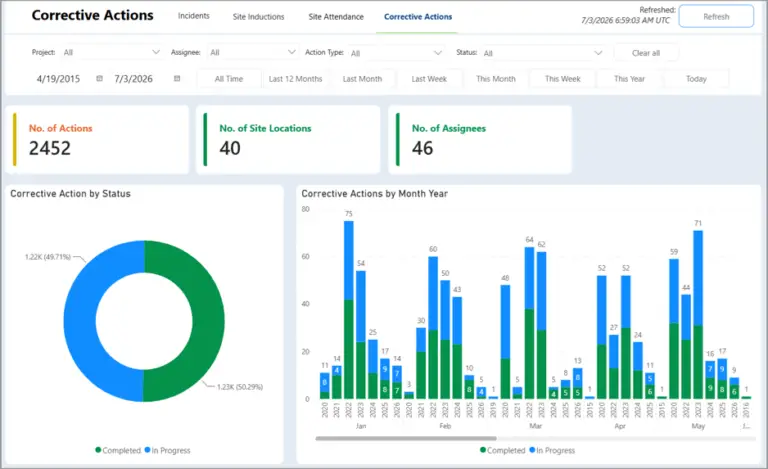Apply the This Year filter

(629, 79)
